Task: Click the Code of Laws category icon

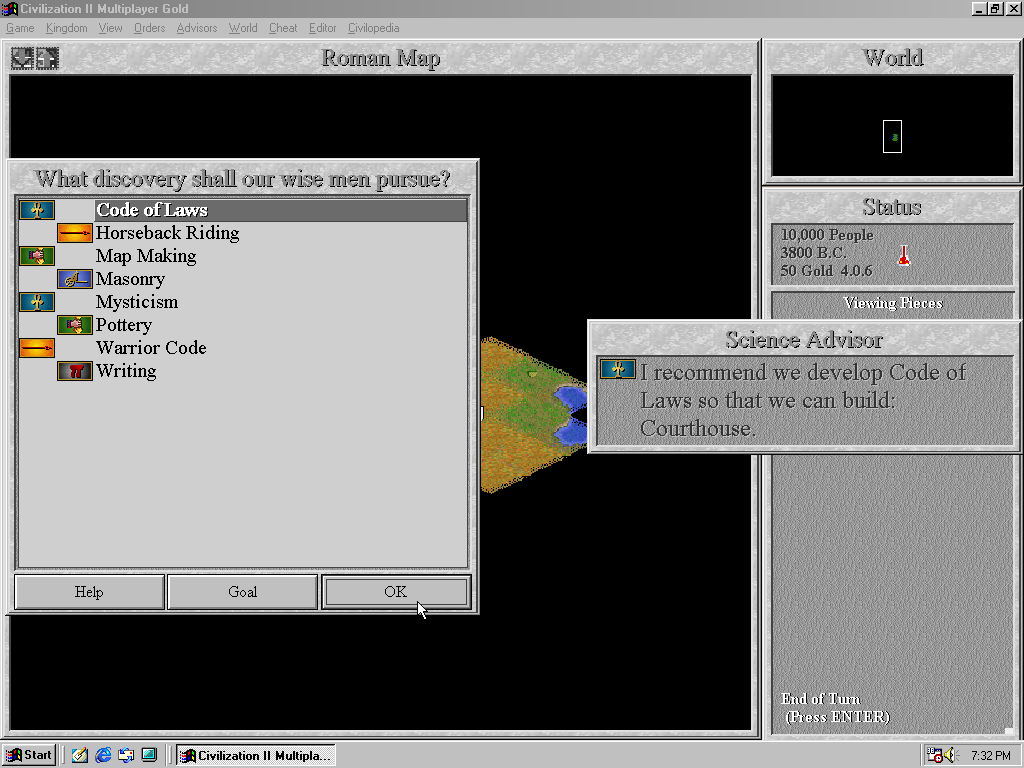Action: tap(37, 210)
